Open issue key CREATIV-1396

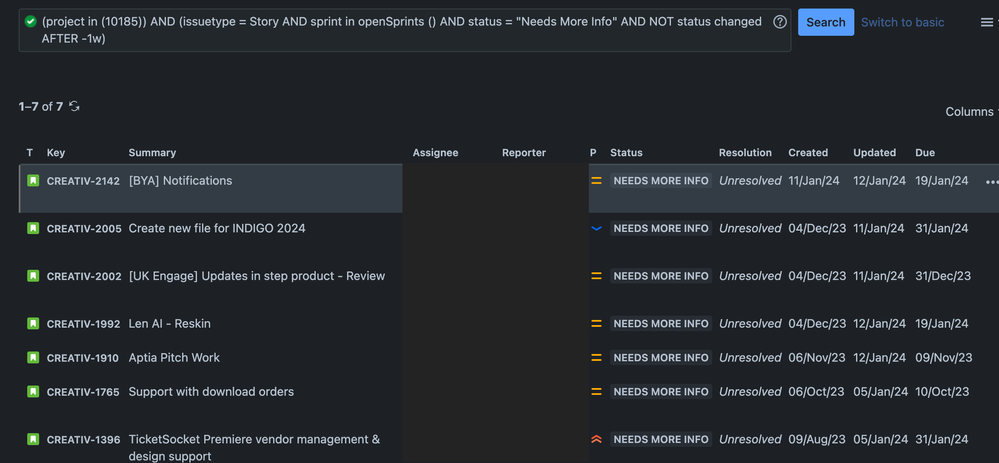(x=83, y=439)
